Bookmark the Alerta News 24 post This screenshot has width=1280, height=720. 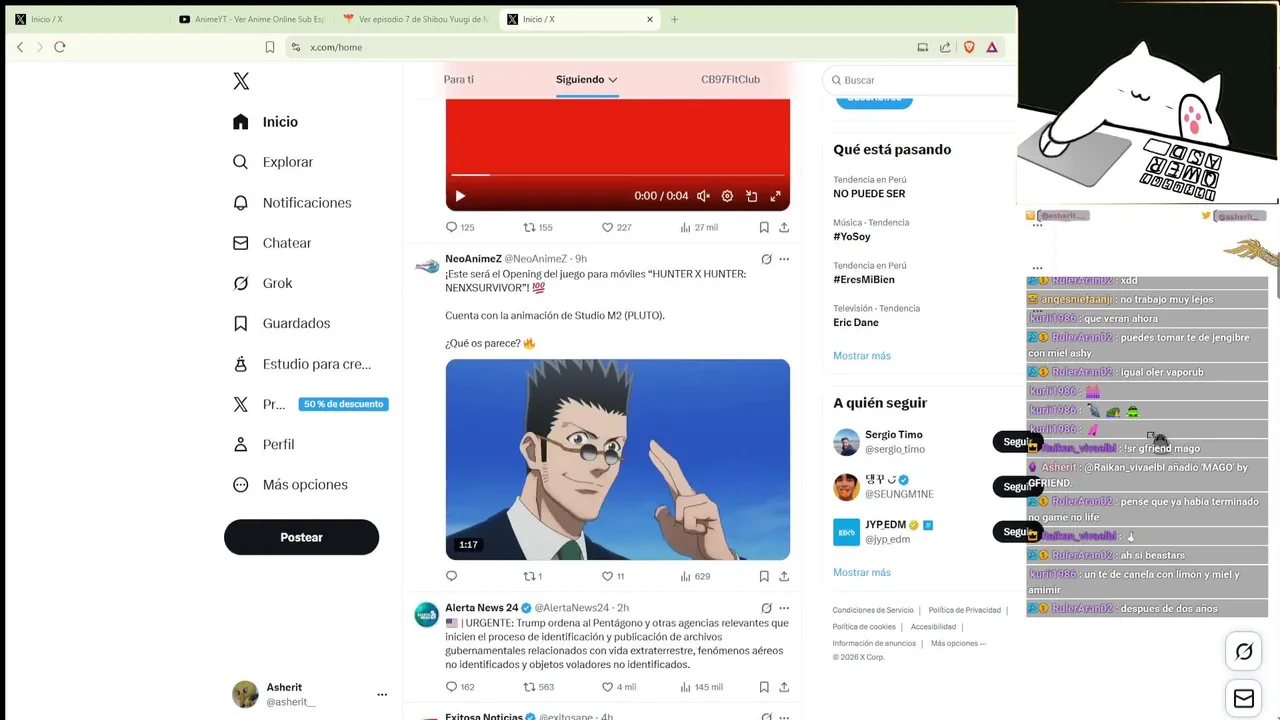[764, 687]
